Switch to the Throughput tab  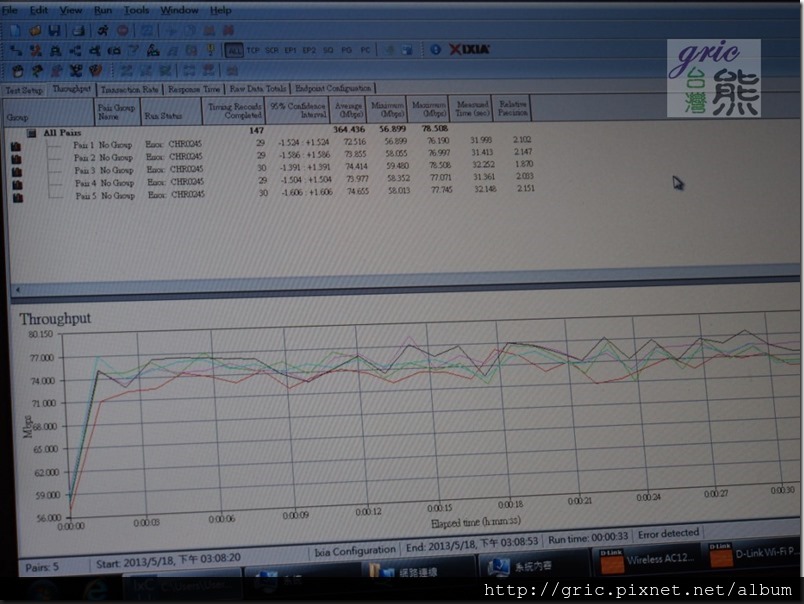72,89
